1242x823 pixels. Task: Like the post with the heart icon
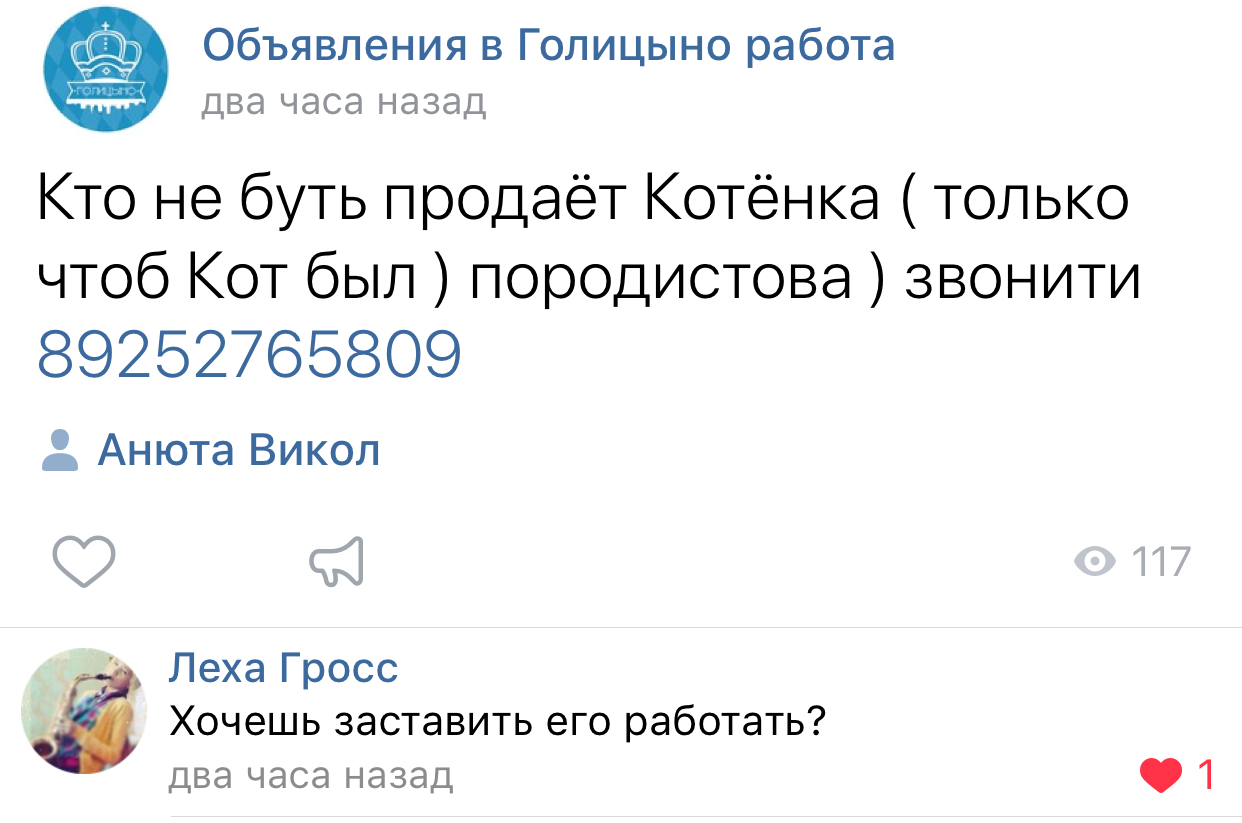pyautogui.click(x=84, y=562)
